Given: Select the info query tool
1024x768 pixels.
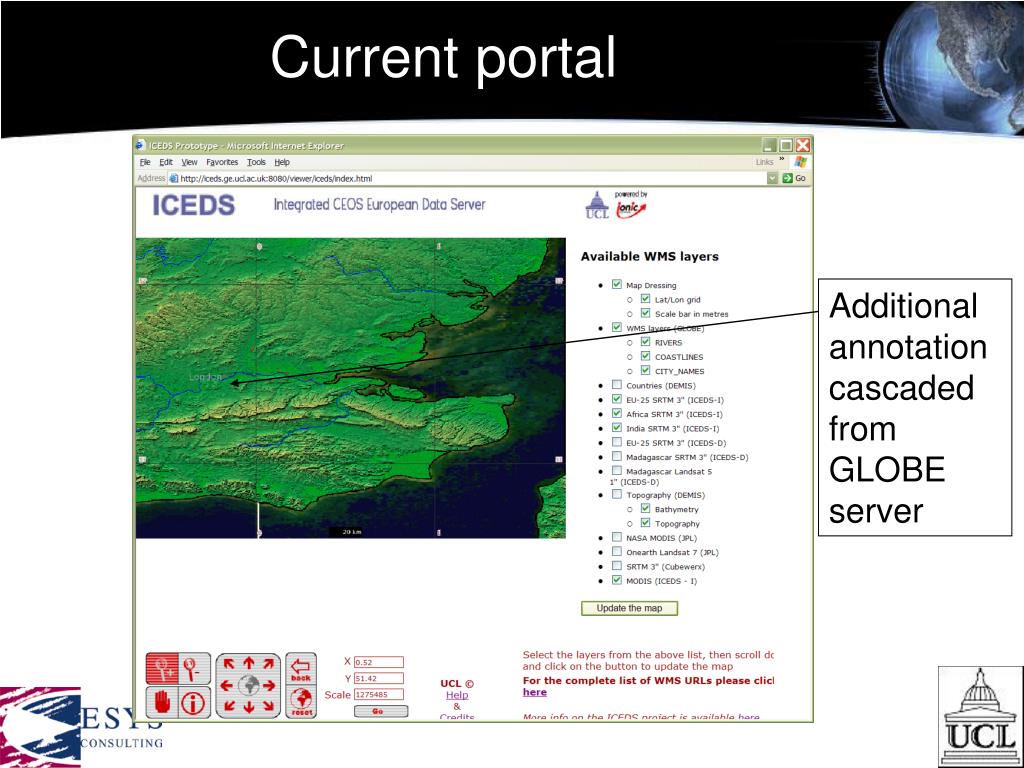Looking at the screenshot, I should pos(194,702).
